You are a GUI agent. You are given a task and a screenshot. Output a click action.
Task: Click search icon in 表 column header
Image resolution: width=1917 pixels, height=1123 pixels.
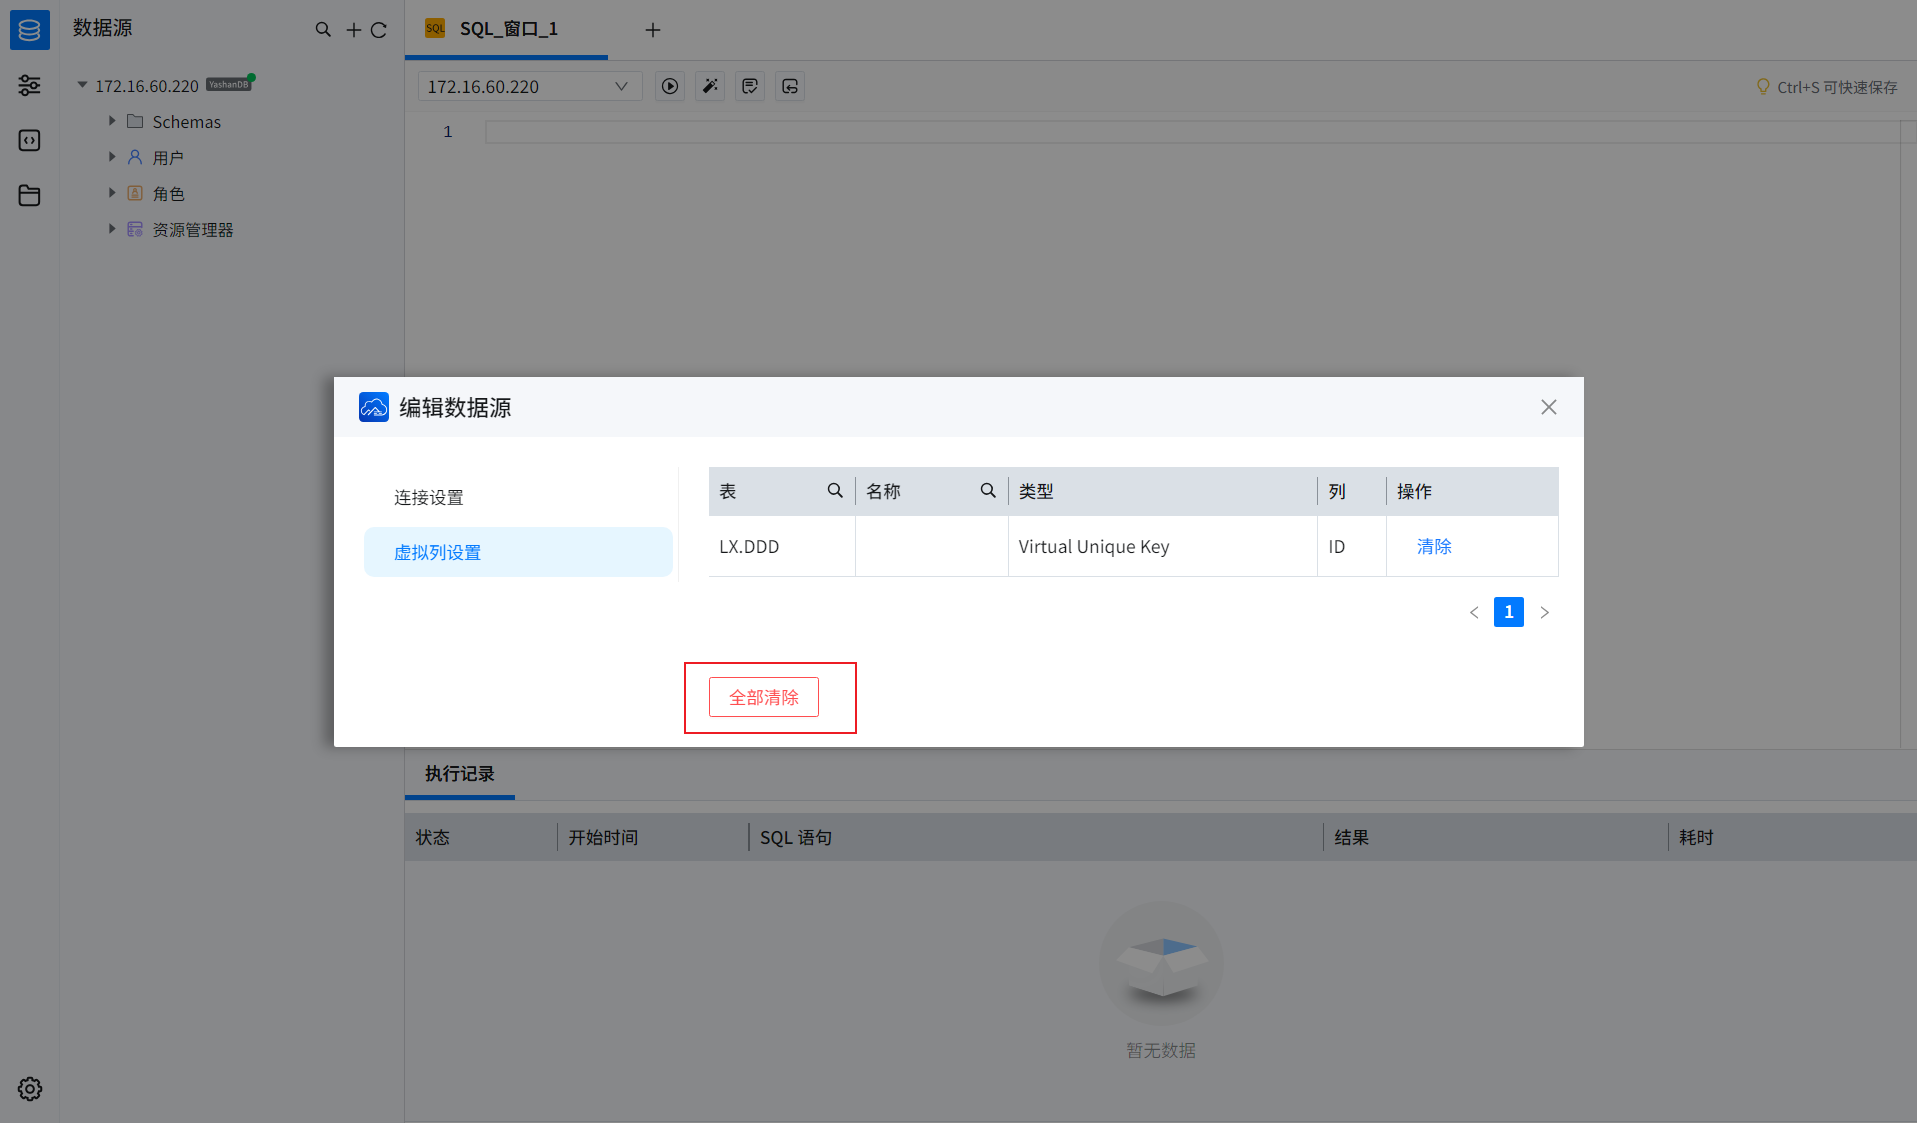click(x=835, y=491)
